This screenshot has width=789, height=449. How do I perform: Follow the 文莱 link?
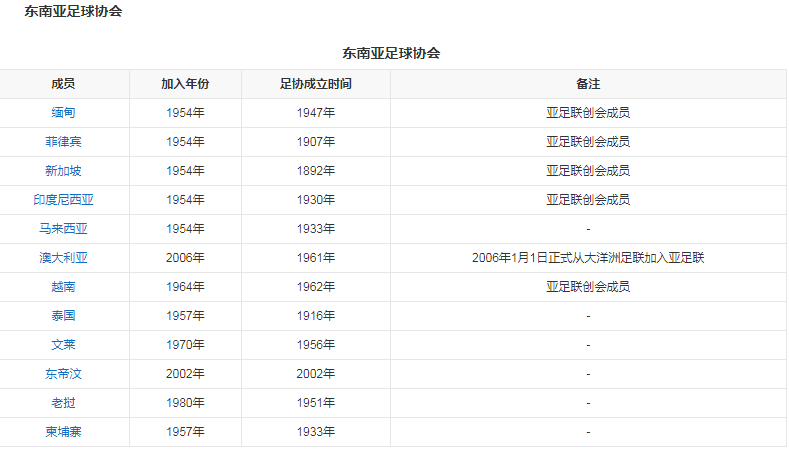click(64, 345)
